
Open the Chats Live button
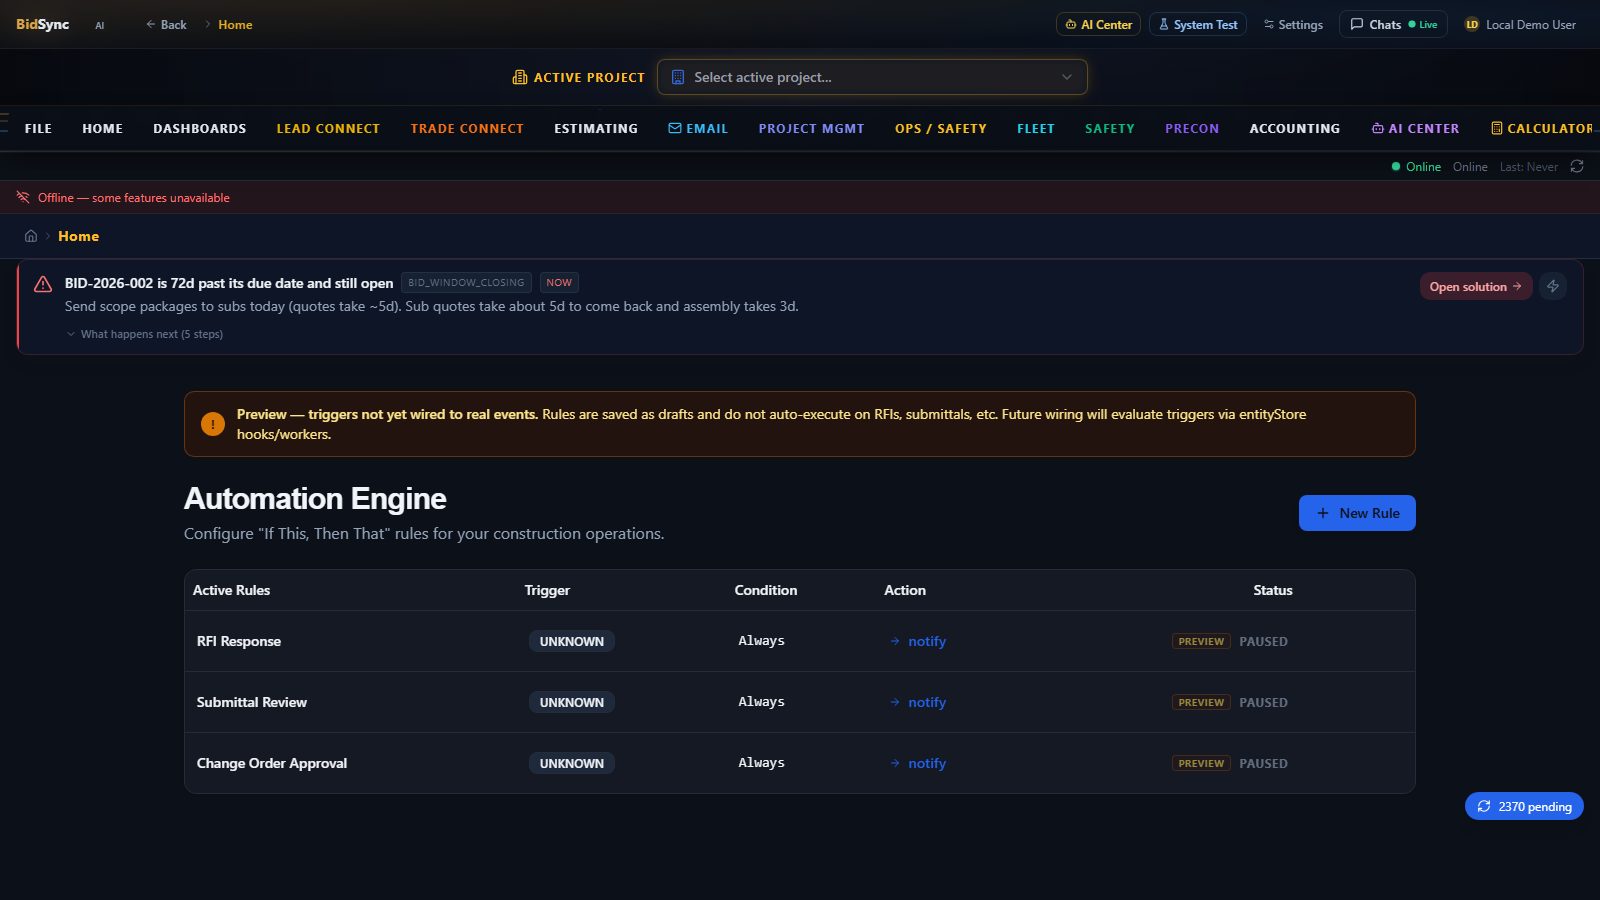pyautogui.click(x=1393, y=24)
